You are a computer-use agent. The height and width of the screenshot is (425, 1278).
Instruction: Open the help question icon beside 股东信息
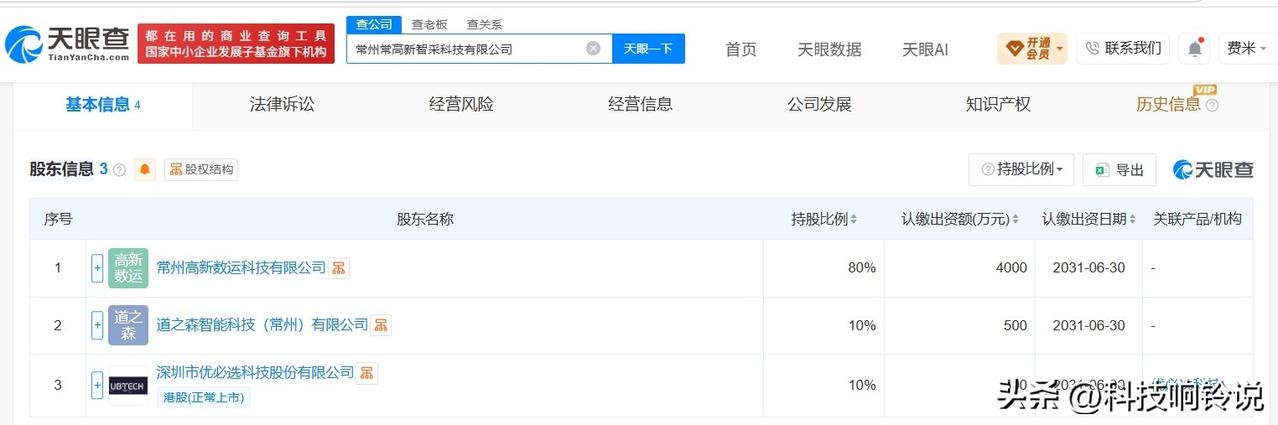pyautogui.click(x=120, y=170)
